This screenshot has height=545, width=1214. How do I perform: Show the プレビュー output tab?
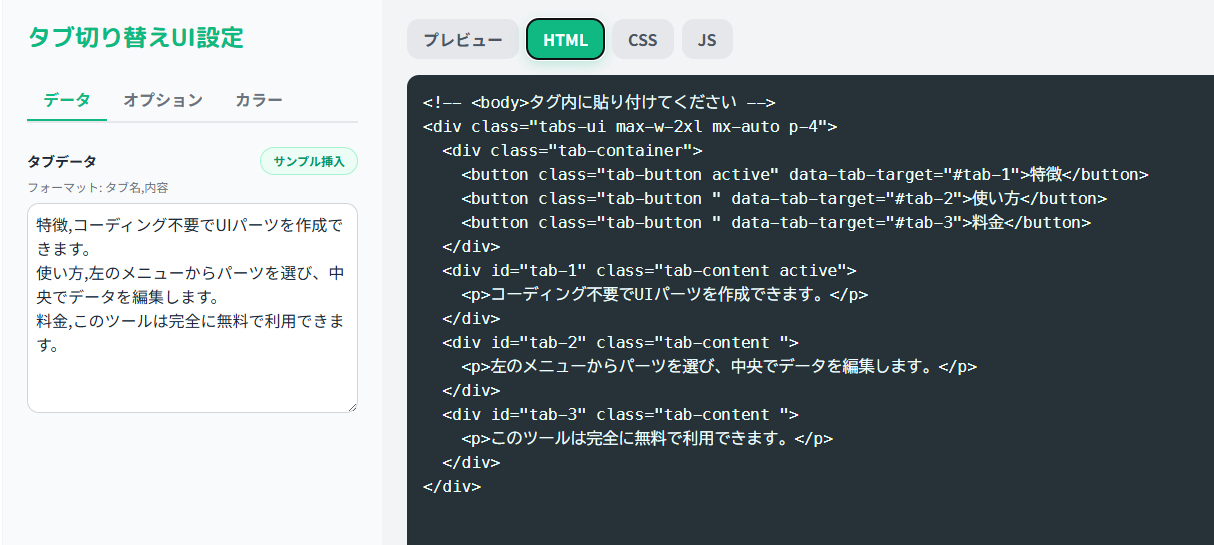463,40
